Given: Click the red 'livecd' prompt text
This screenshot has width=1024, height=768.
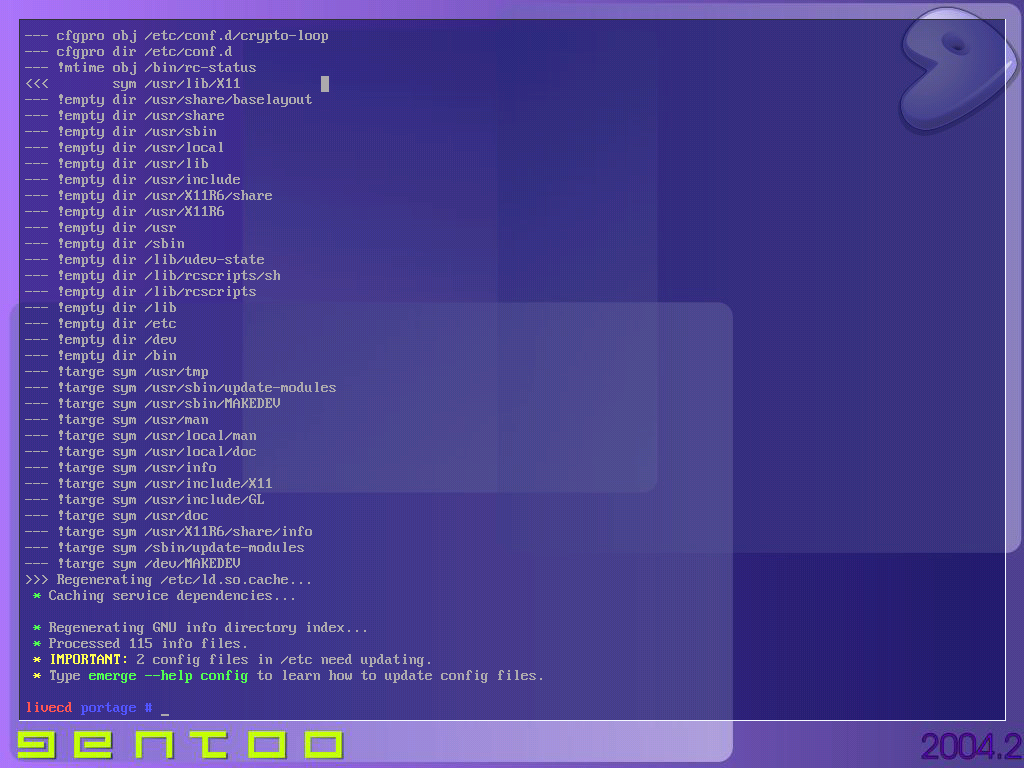Looking at the screenshot, I should click(48, 708).
